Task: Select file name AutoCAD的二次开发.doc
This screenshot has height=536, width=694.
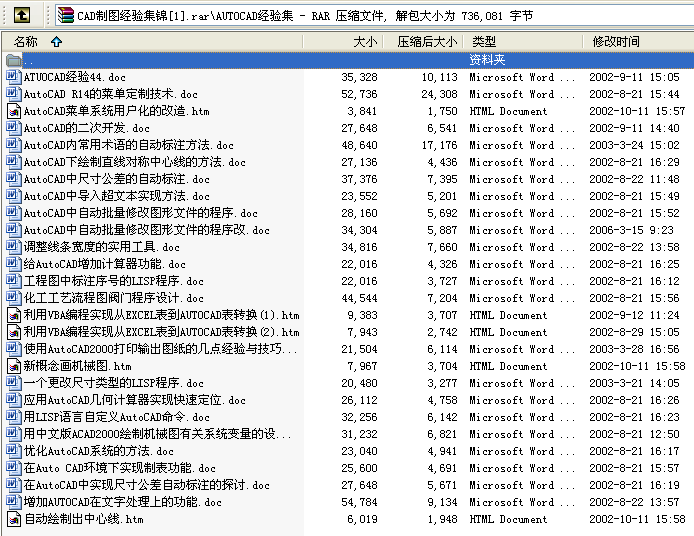Action: tap(87, 128)
